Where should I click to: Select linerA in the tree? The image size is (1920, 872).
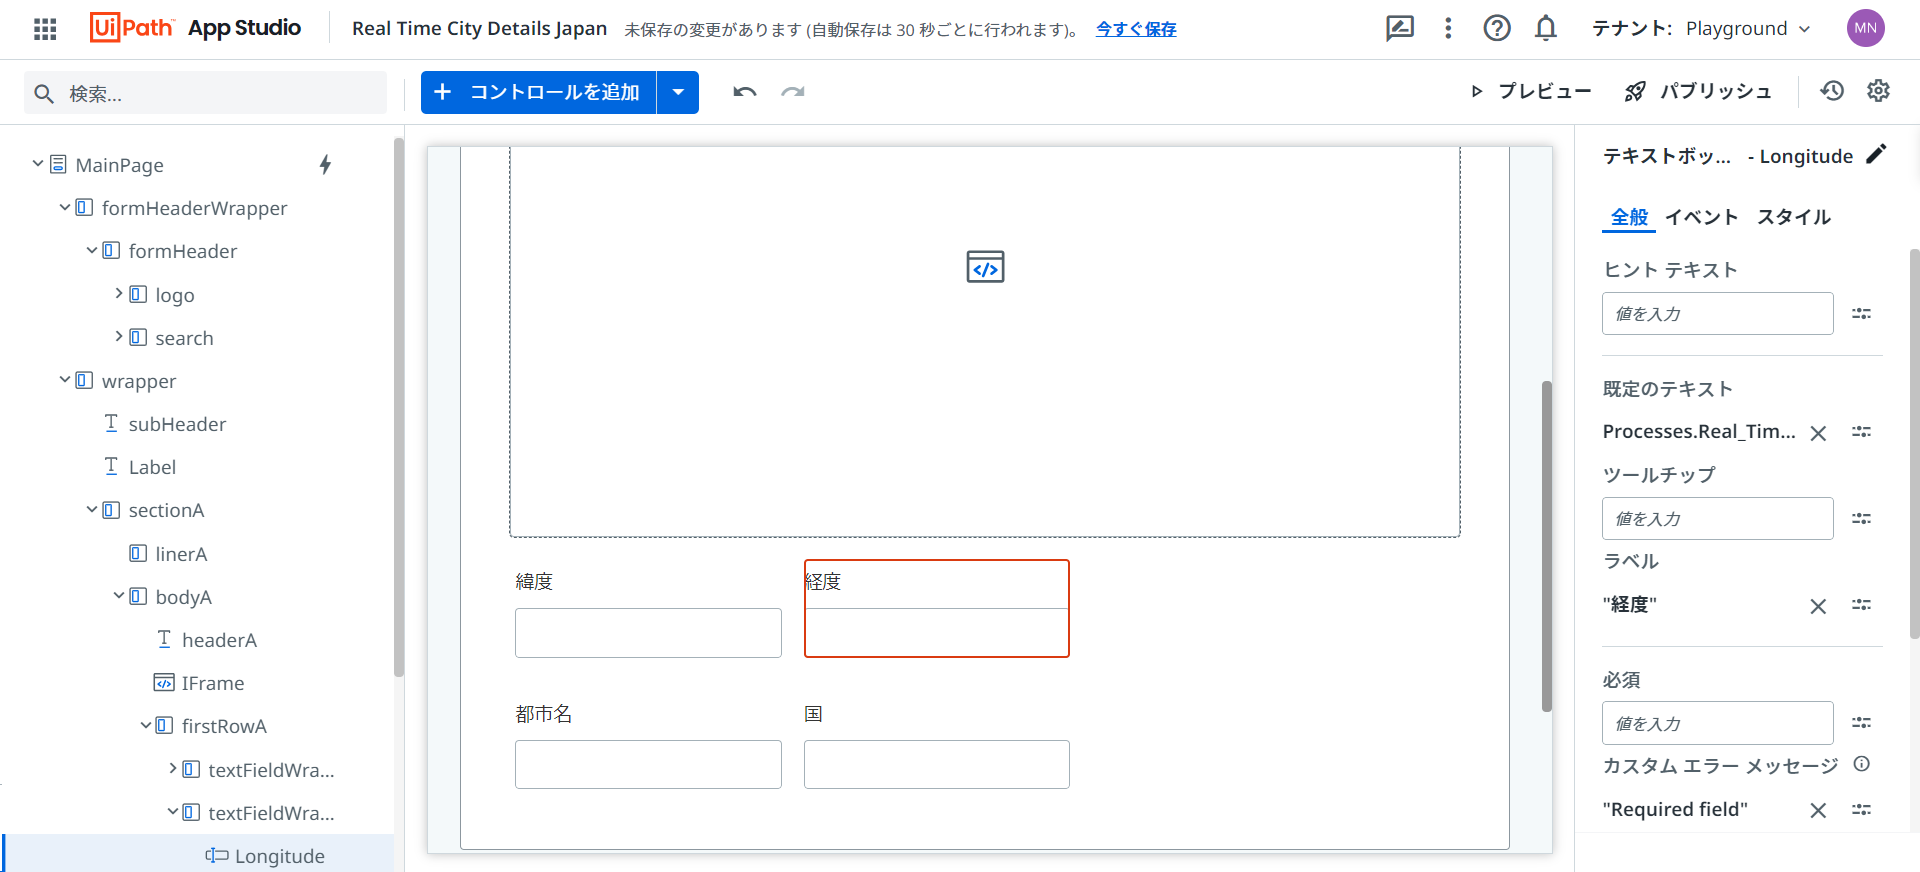(181, 554)
